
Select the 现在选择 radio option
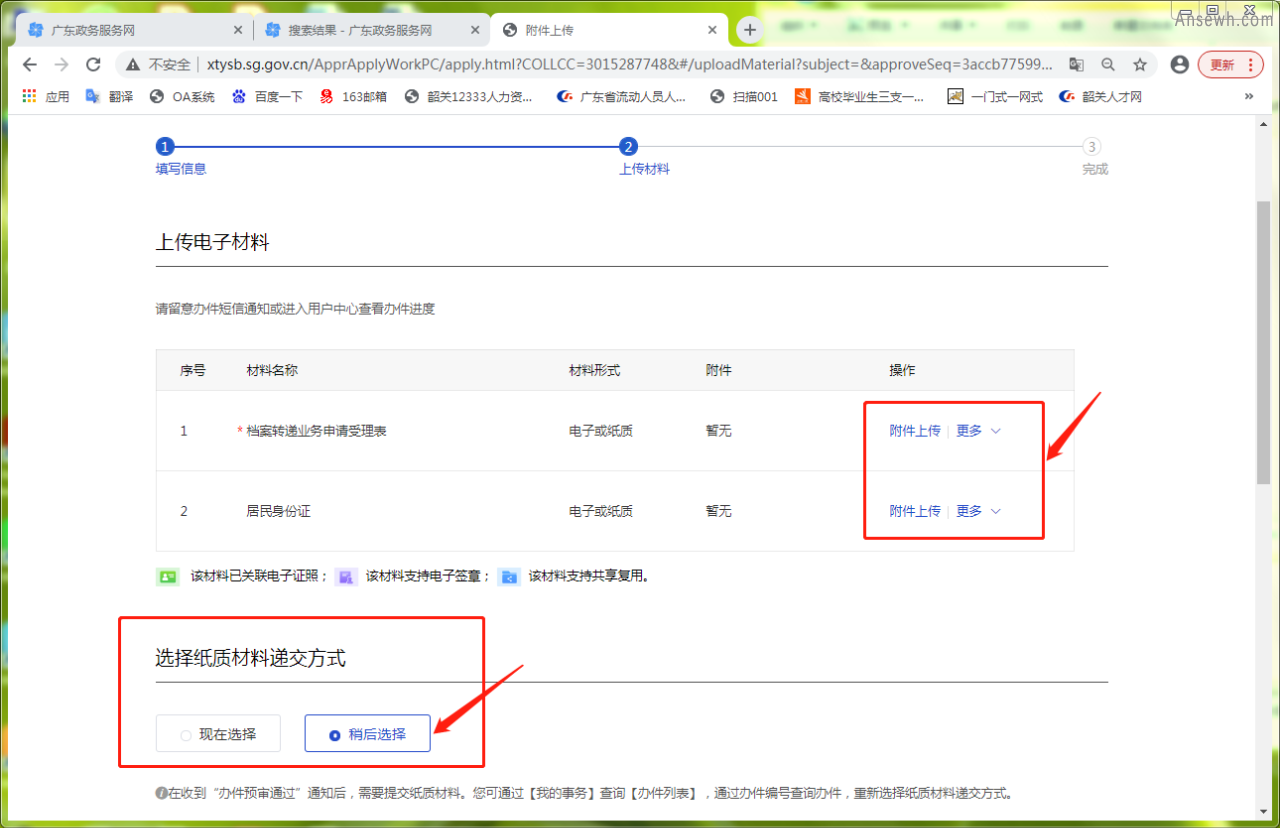click(x=218, y=734)
